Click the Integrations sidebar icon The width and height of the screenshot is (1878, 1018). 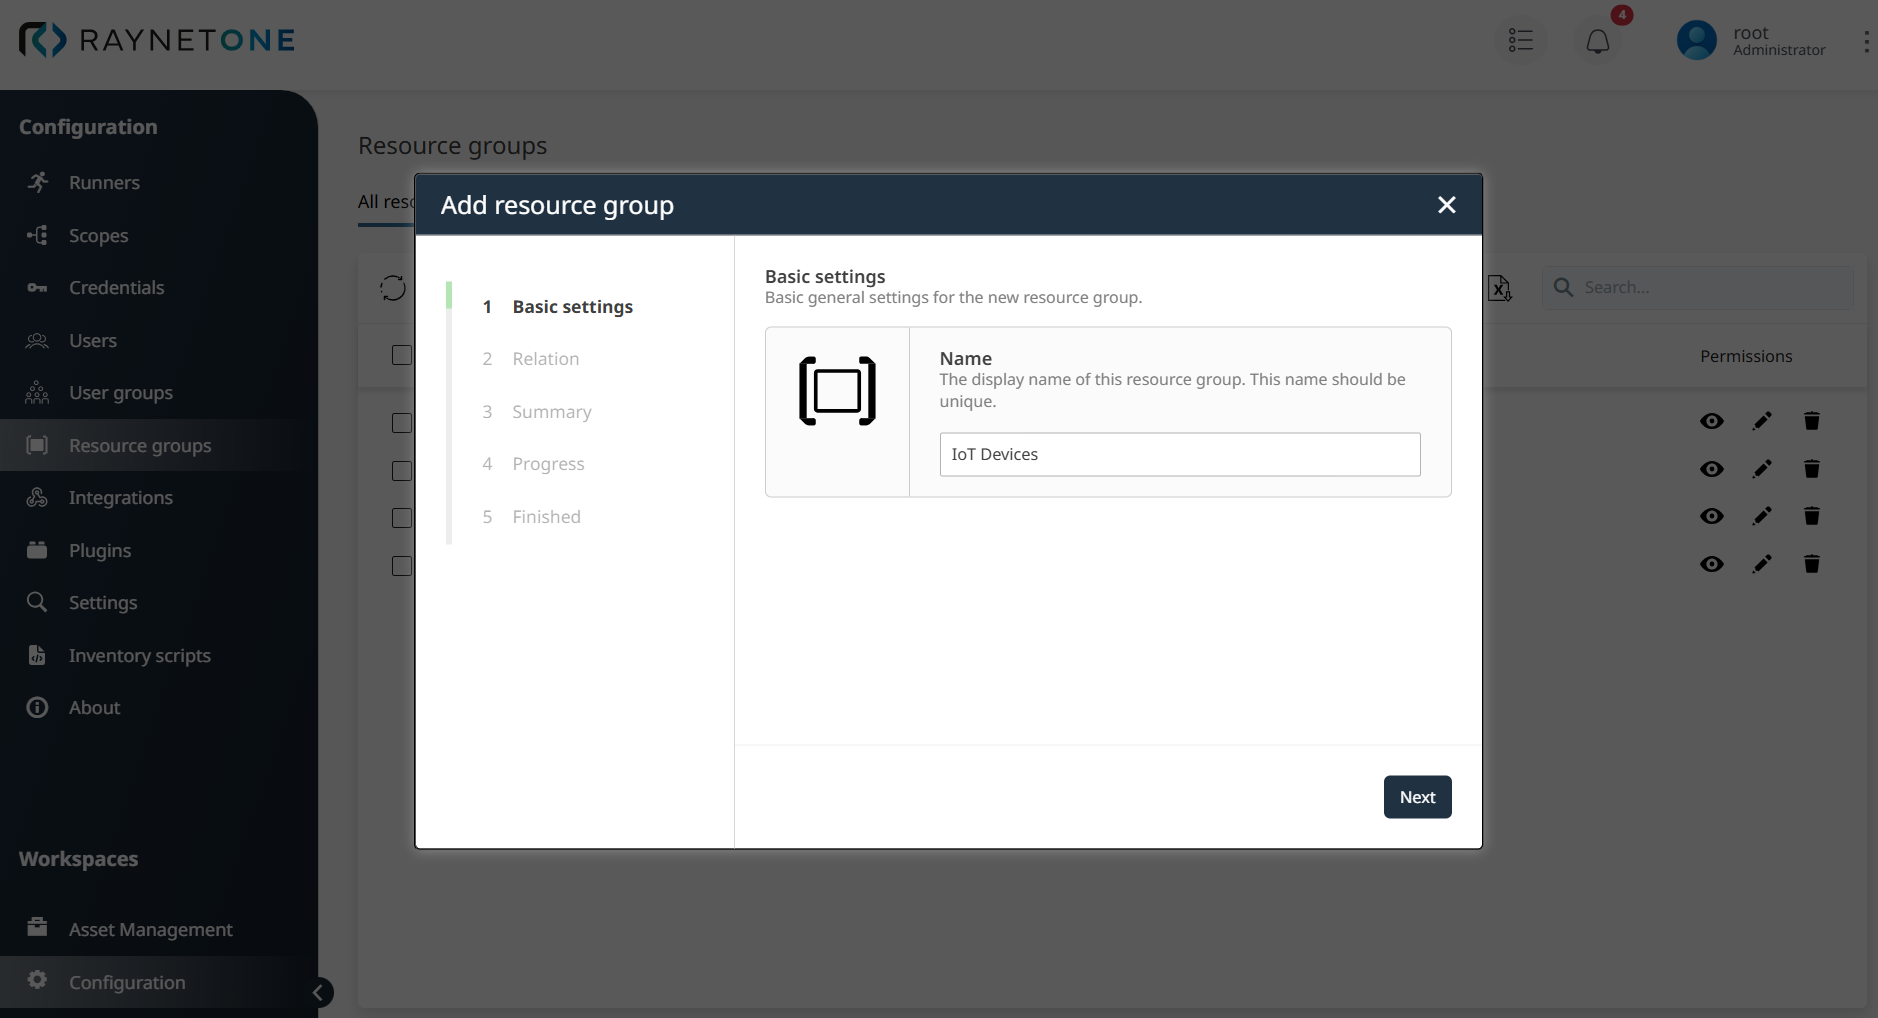coord(37,497)
